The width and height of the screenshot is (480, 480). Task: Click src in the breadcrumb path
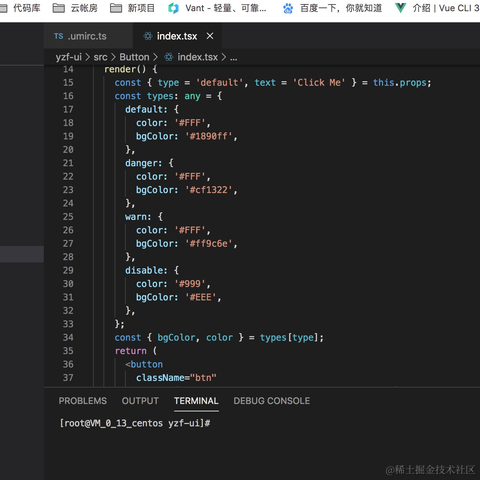(100, 57)
